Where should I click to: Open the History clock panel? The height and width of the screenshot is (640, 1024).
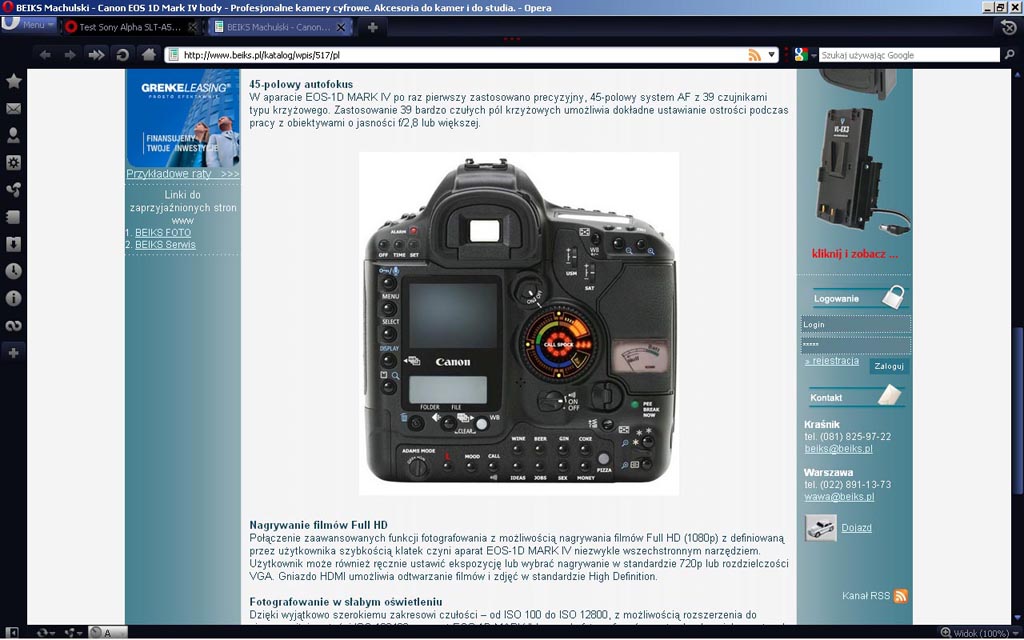point(13,271)
